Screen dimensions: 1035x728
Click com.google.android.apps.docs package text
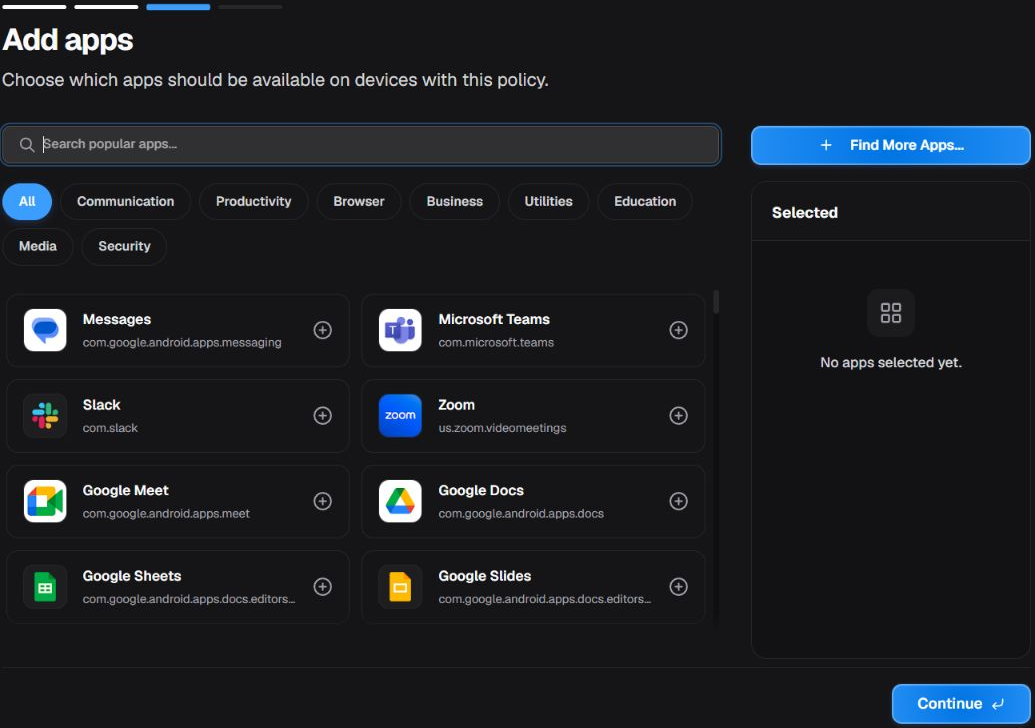[x=521, y=513]
